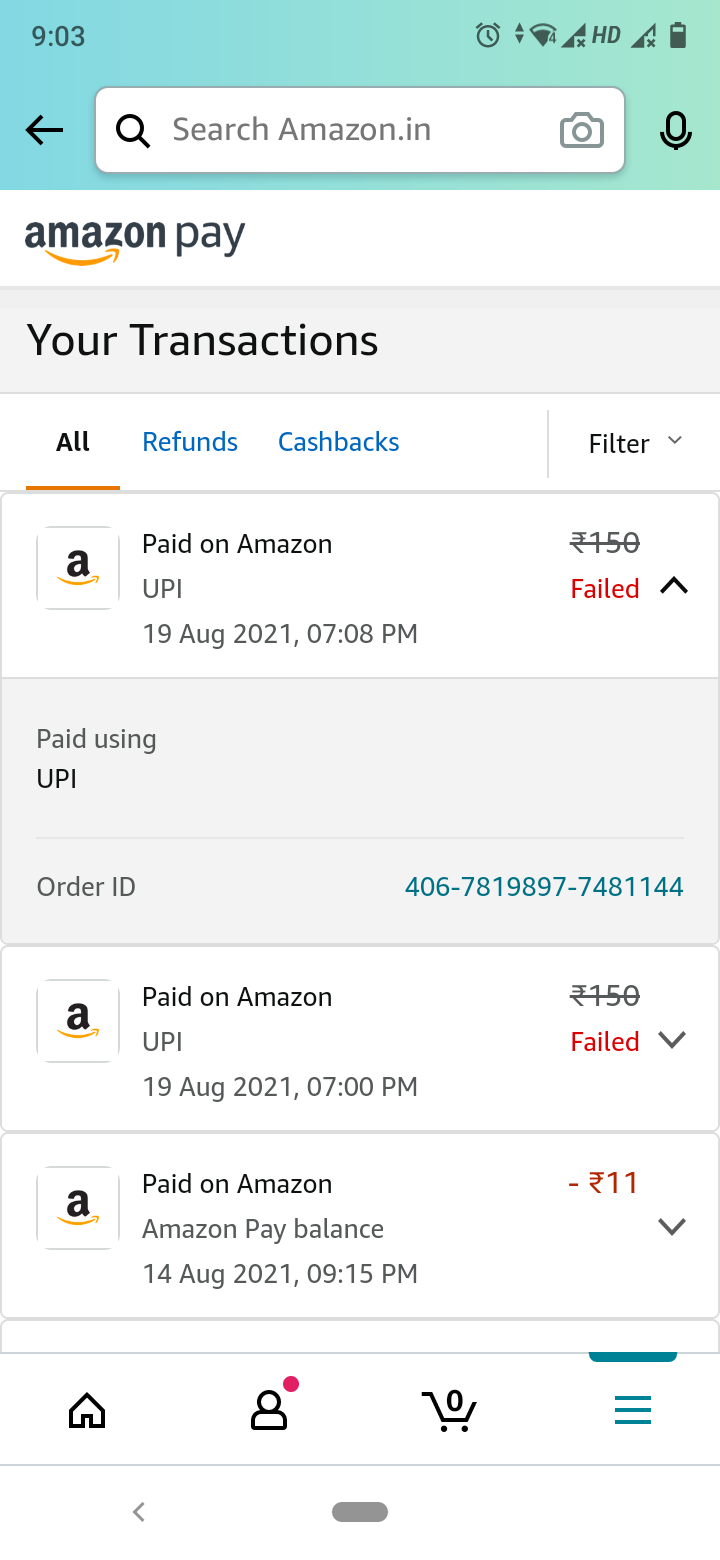Open order ID 406-7819897-7481144 link

click(543, 887)
